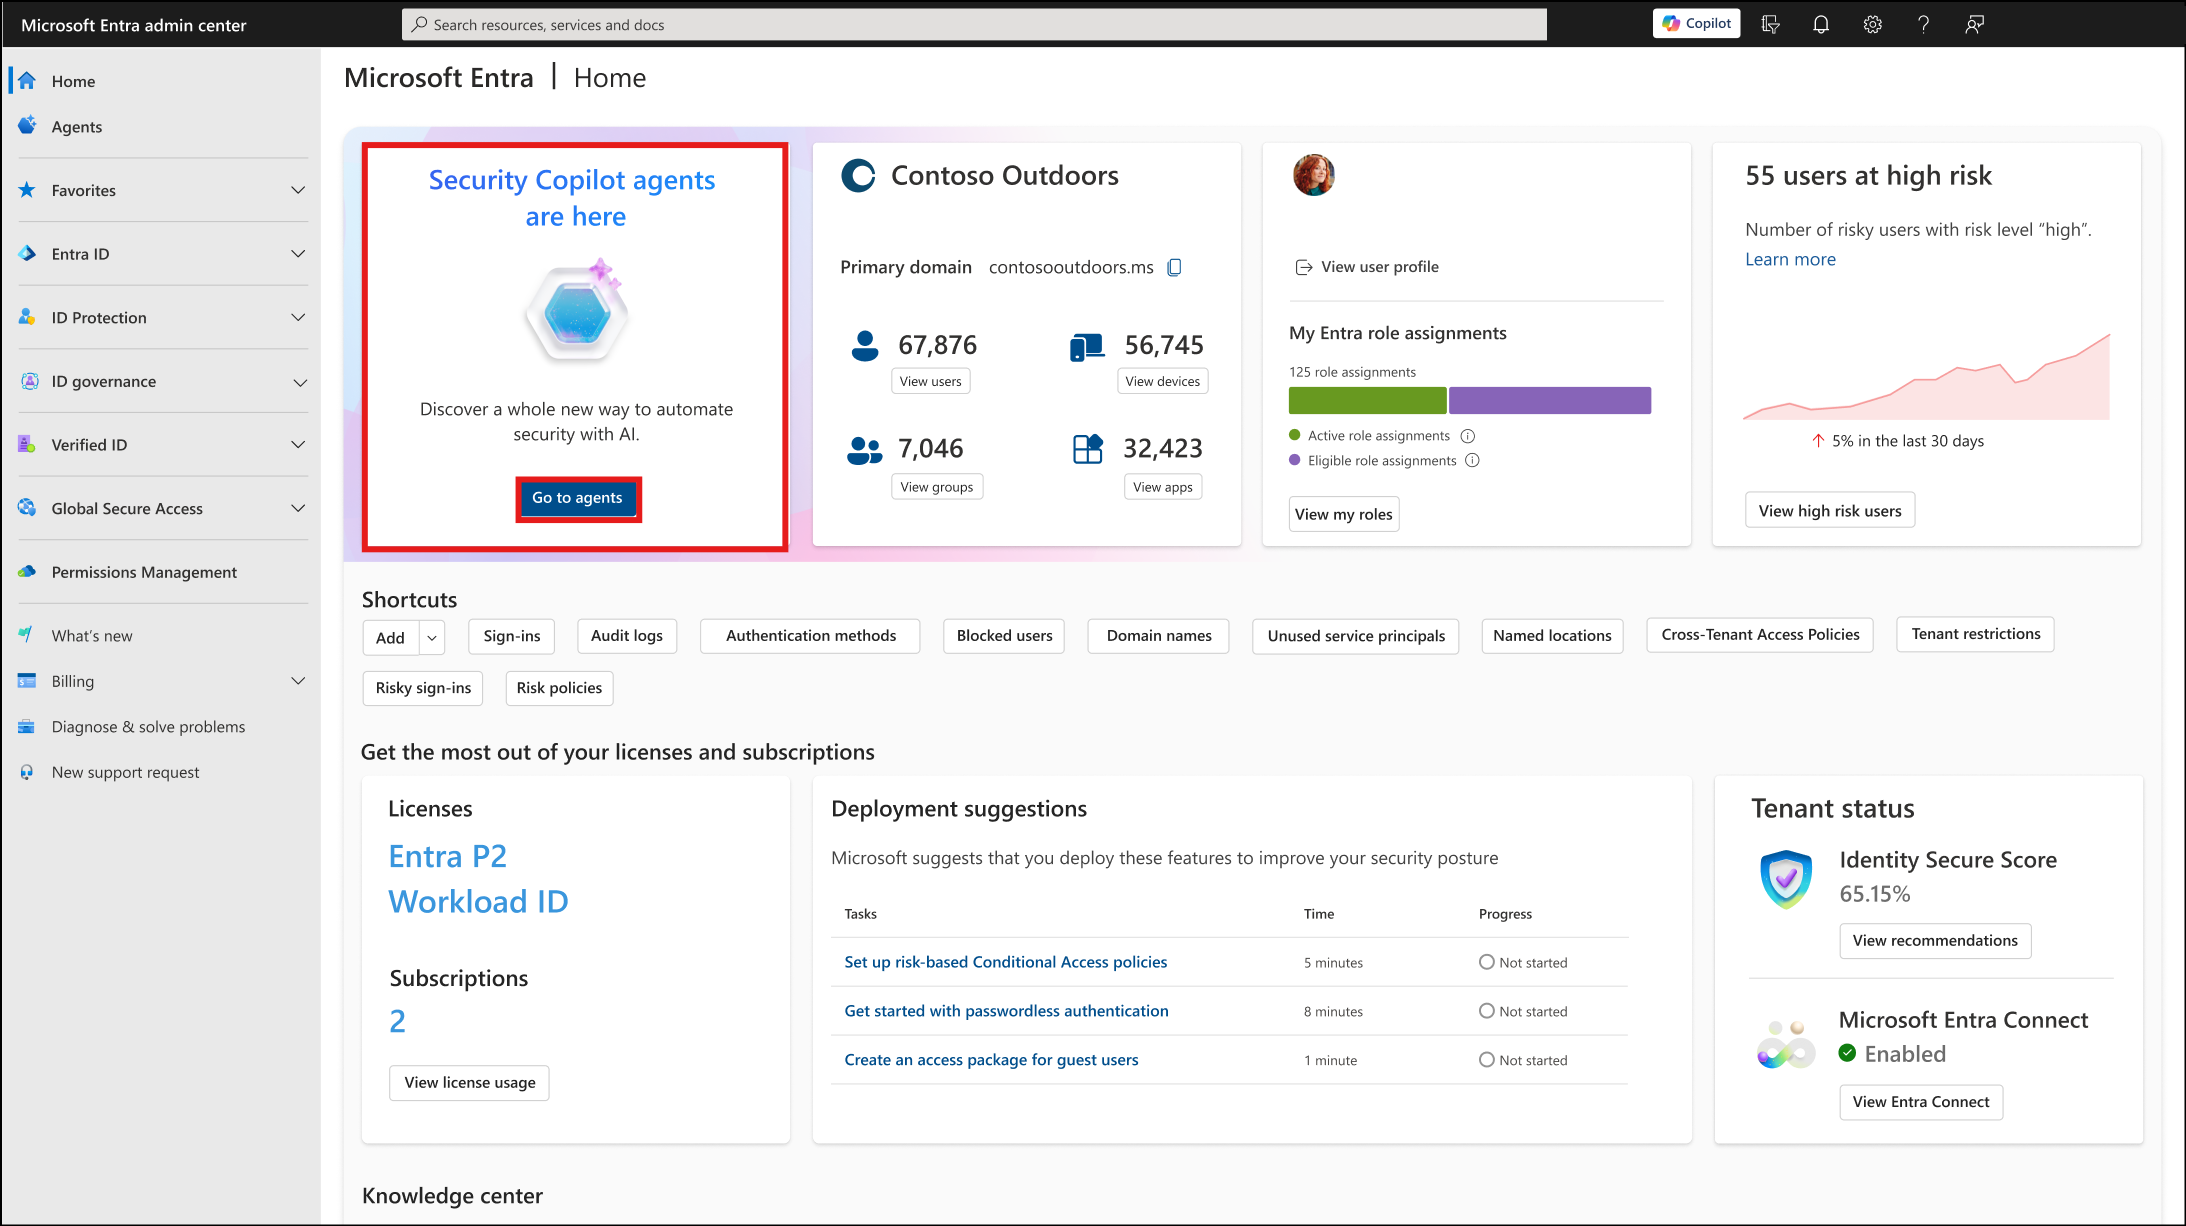2186x1226 pixels.
Task: Click the devices icon beside 56,745
Action: pos(1087,347)
